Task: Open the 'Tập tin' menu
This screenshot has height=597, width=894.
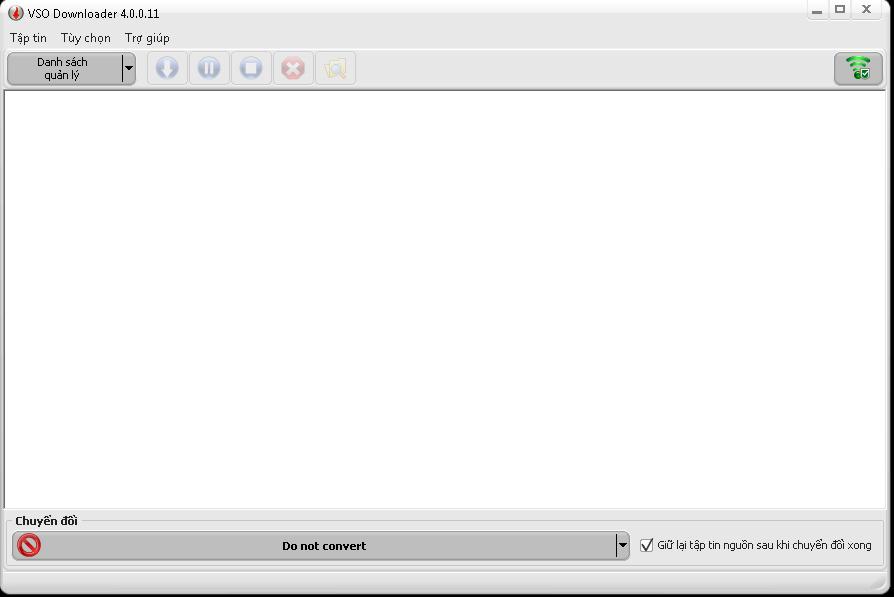Action: tap(28, 38)
